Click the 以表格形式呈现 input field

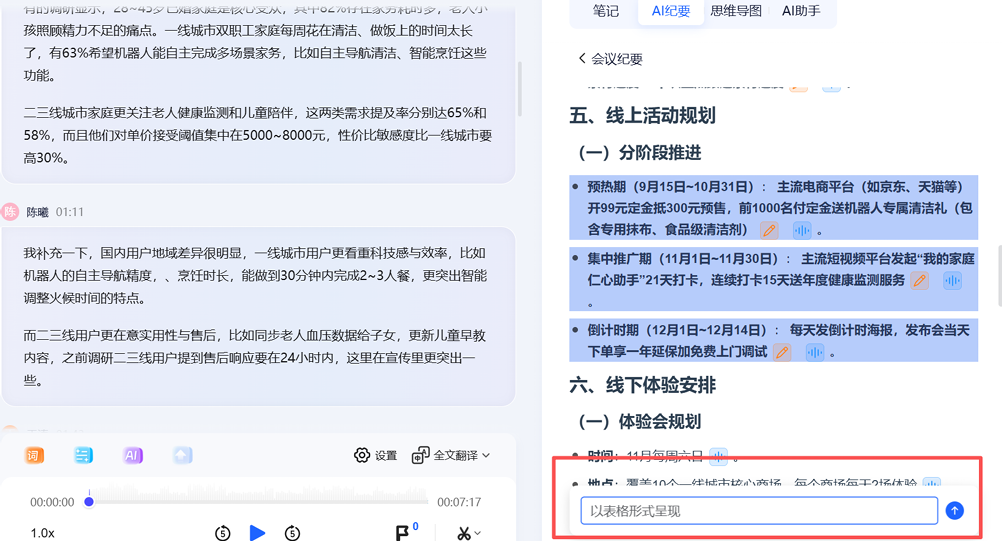pos(759,511)
